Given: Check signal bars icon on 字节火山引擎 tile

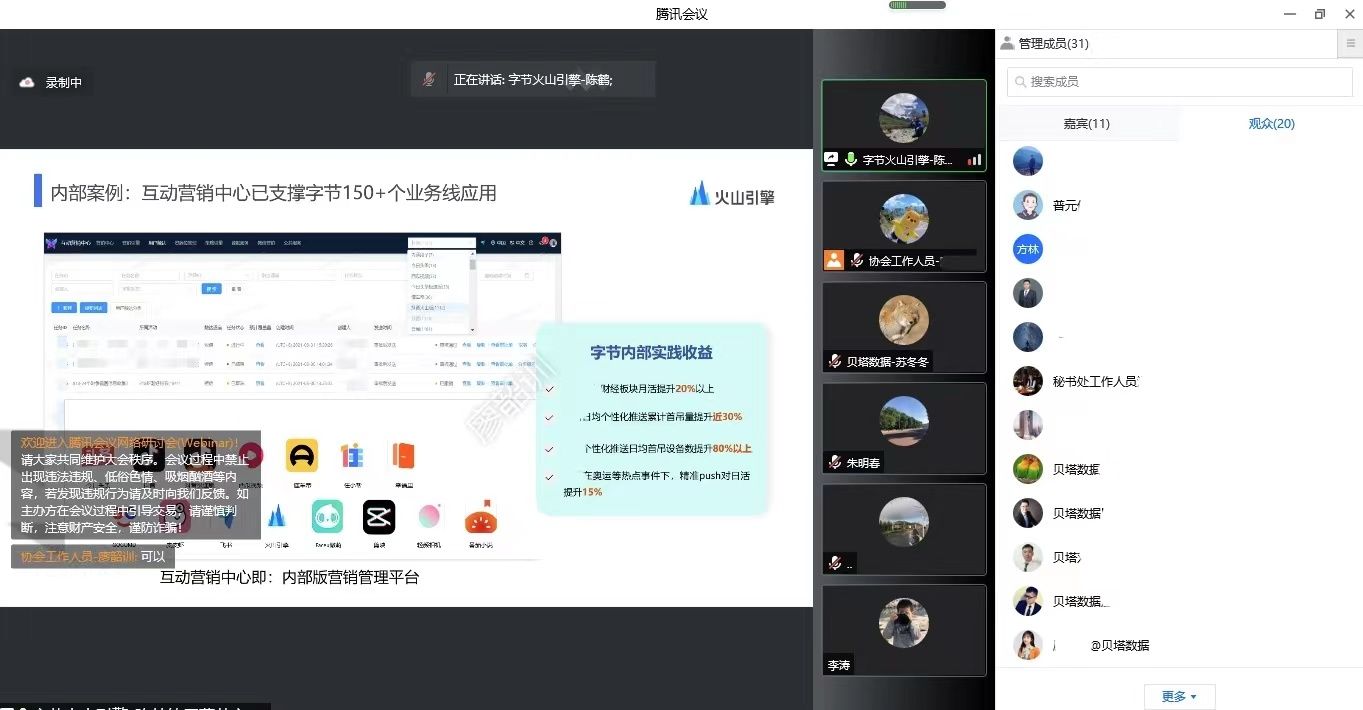Looking at the screenshot, I should (x=974, y=159).
